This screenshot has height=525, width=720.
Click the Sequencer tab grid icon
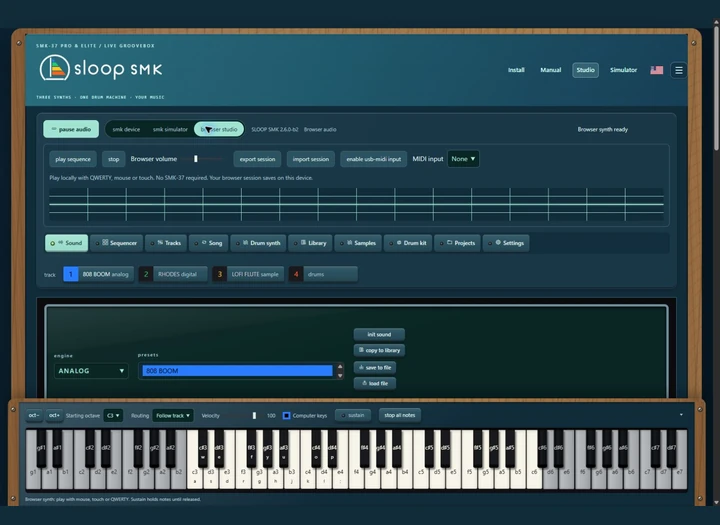[105, 242]
